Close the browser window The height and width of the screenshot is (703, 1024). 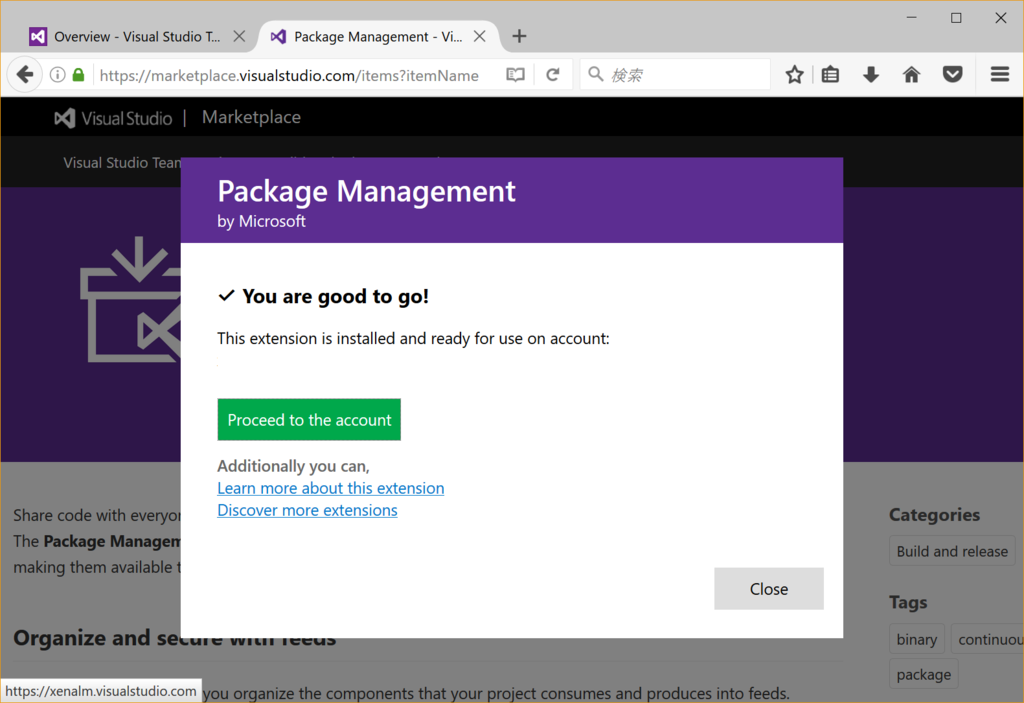(x=1000, y=18)
